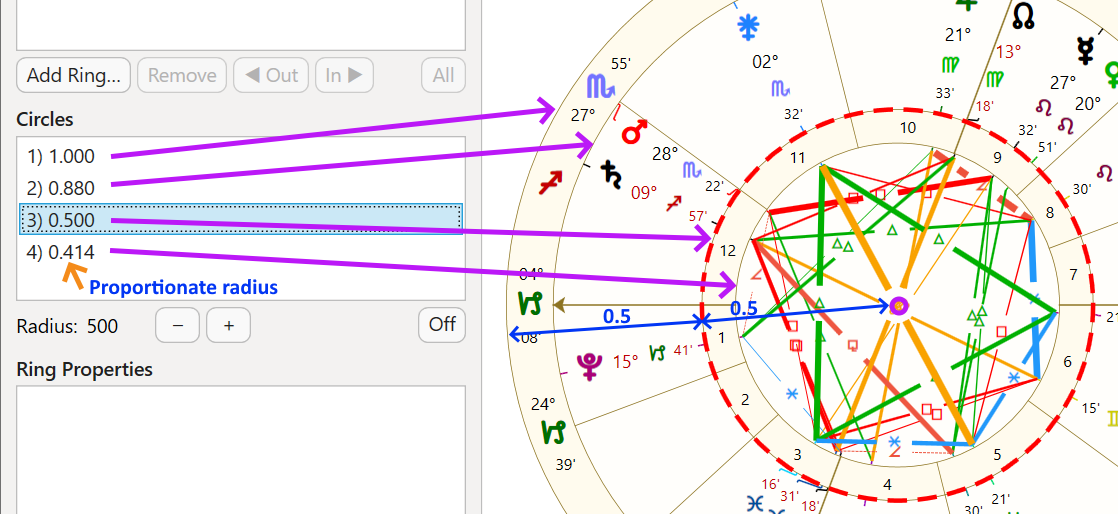Image resolution: width=1118 pixels, height=514 pixels.
Task: Click the small Scorpio glyph below 02°
Action: tap(781, 88)
